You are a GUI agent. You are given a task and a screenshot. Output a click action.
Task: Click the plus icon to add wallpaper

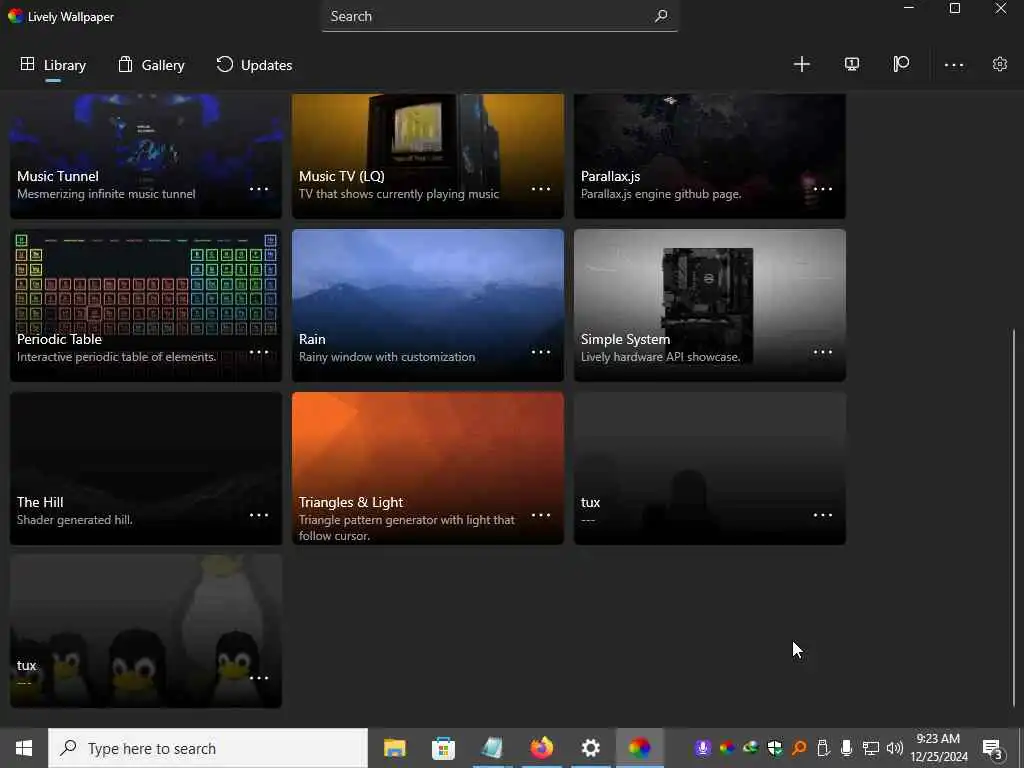(801, 64)
